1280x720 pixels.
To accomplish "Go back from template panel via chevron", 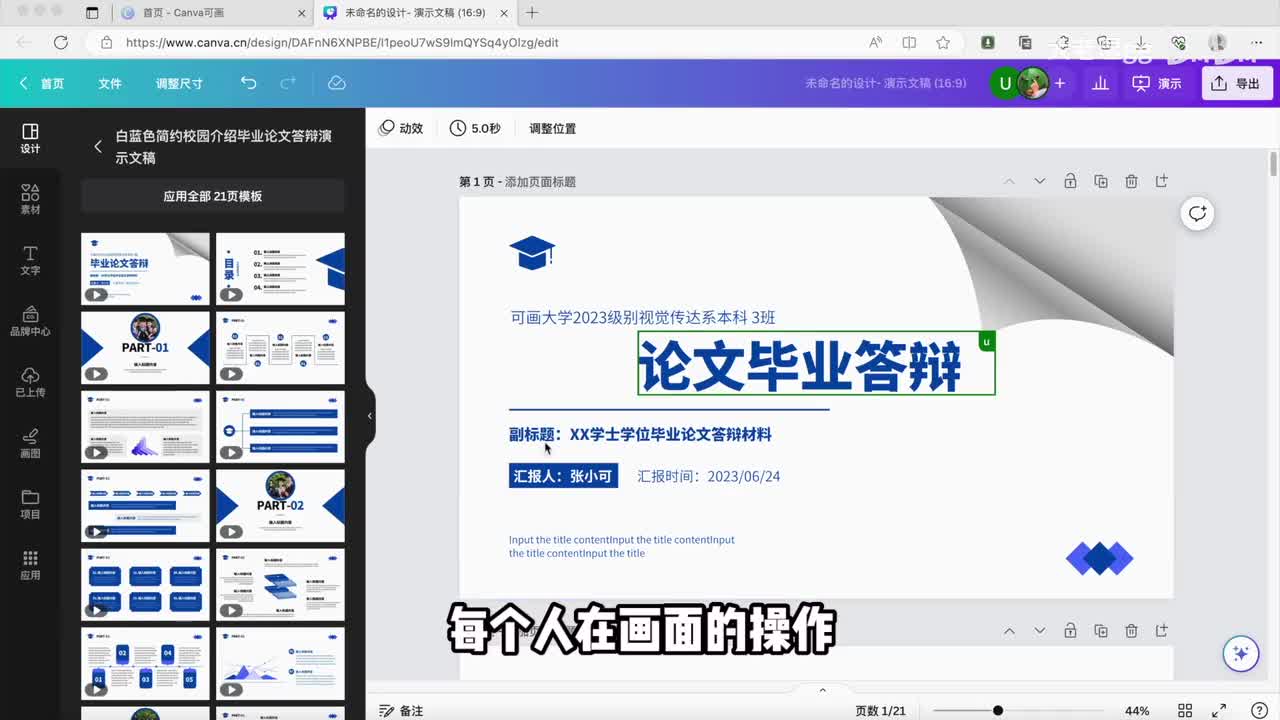I will pos(98,146).
